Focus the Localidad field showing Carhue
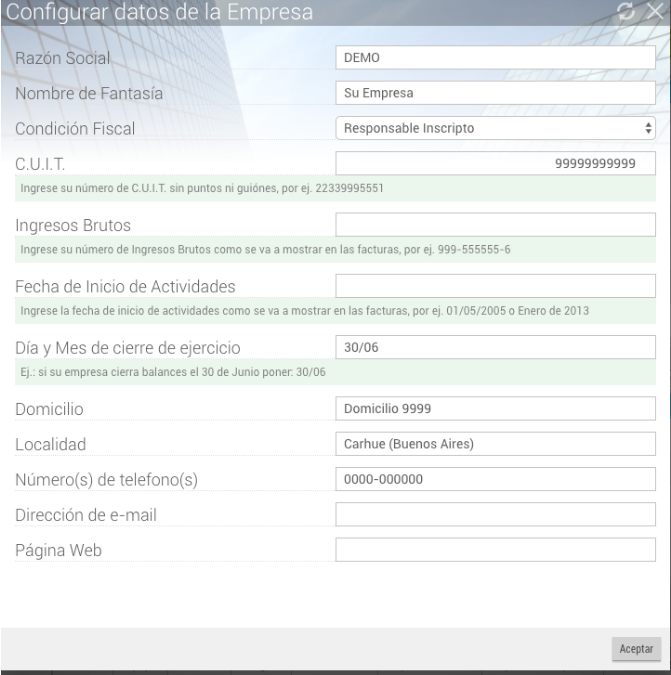 pyautogui.click(x=495, y=443)
